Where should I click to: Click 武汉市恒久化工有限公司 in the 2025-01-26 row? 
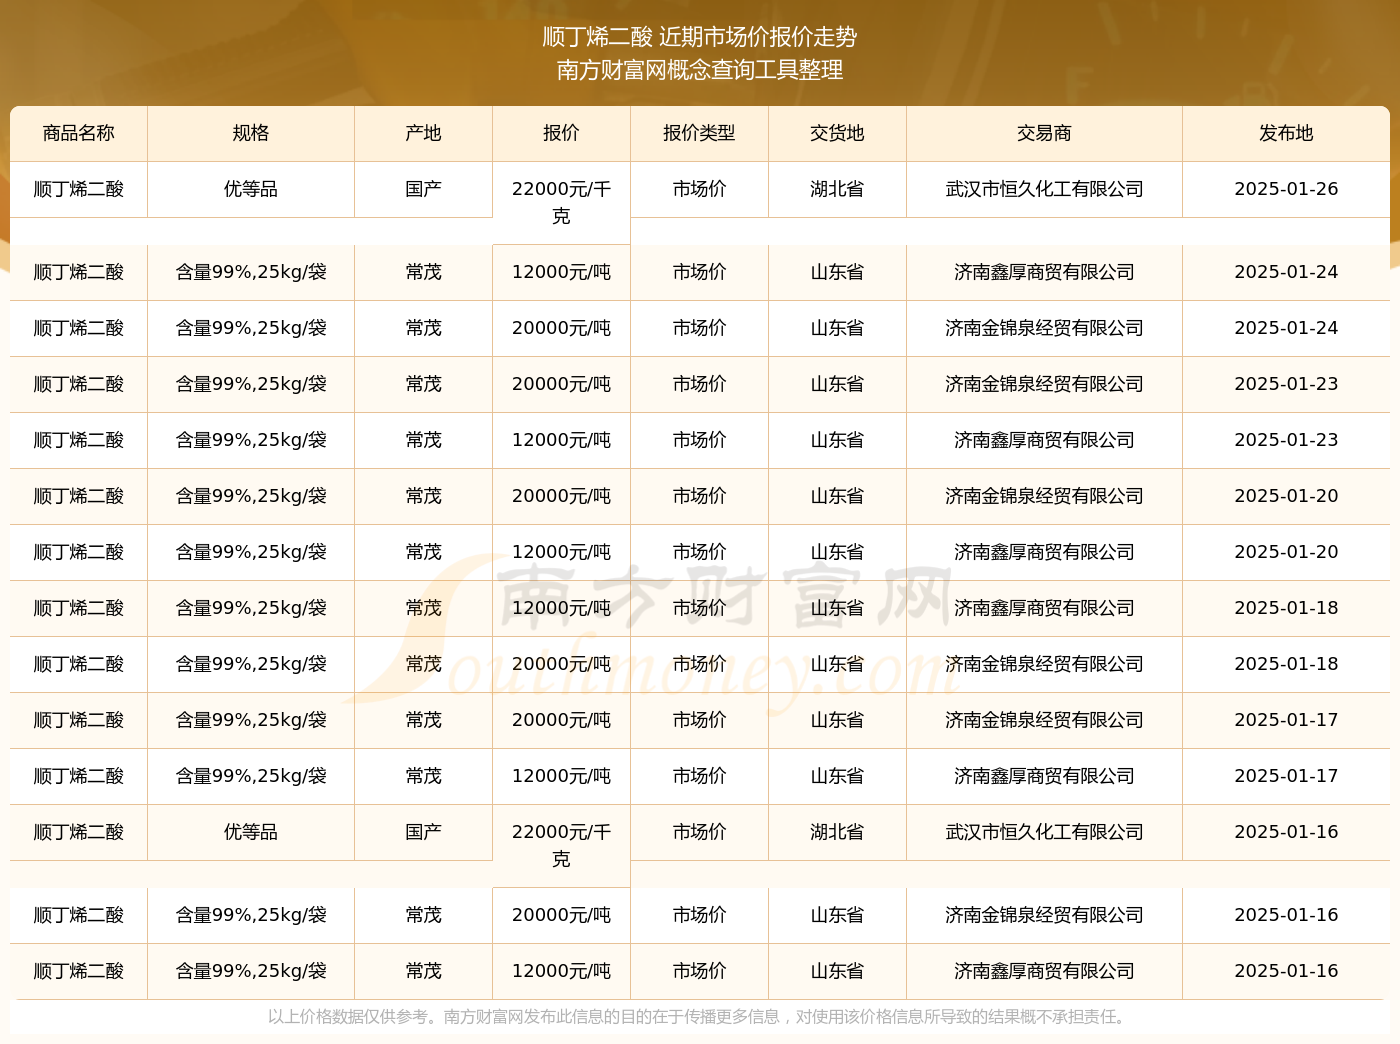[1044, 189]
